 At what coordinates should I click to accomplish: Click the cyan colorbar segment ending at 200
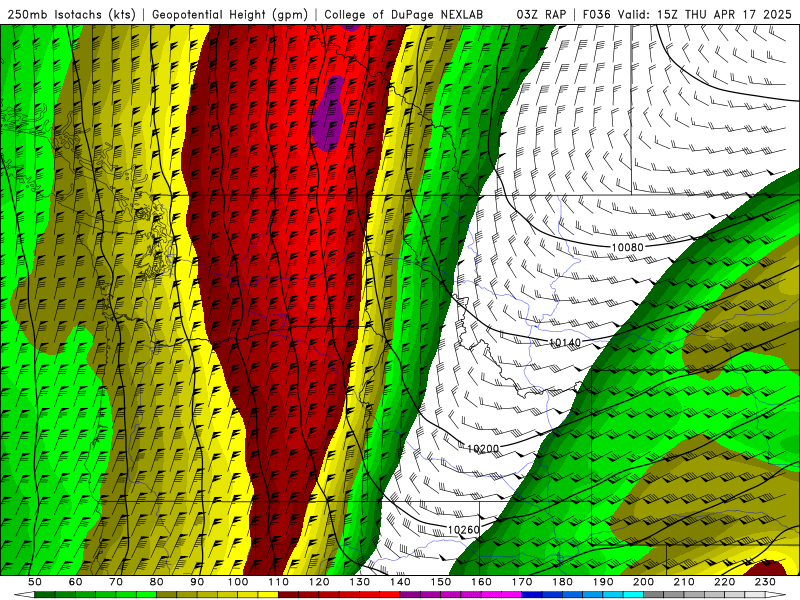pyautogui.click(x=633, y=595)
